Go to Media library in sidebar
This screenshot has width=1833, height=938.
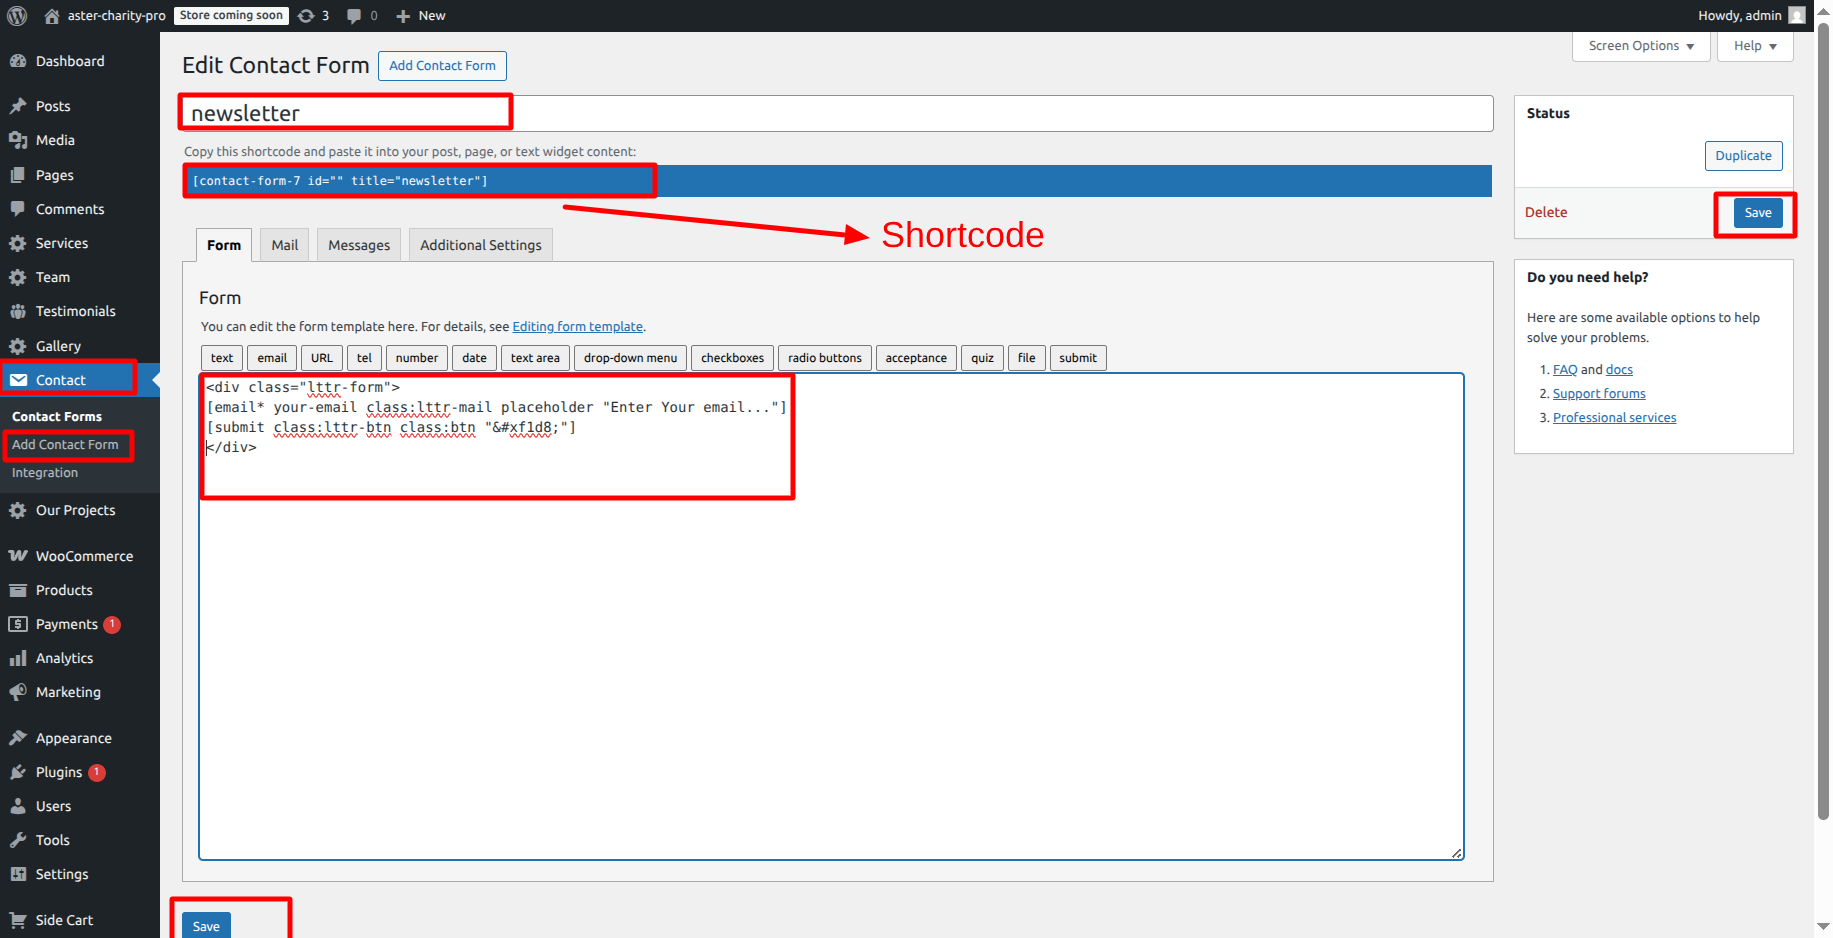click(55, 140)
